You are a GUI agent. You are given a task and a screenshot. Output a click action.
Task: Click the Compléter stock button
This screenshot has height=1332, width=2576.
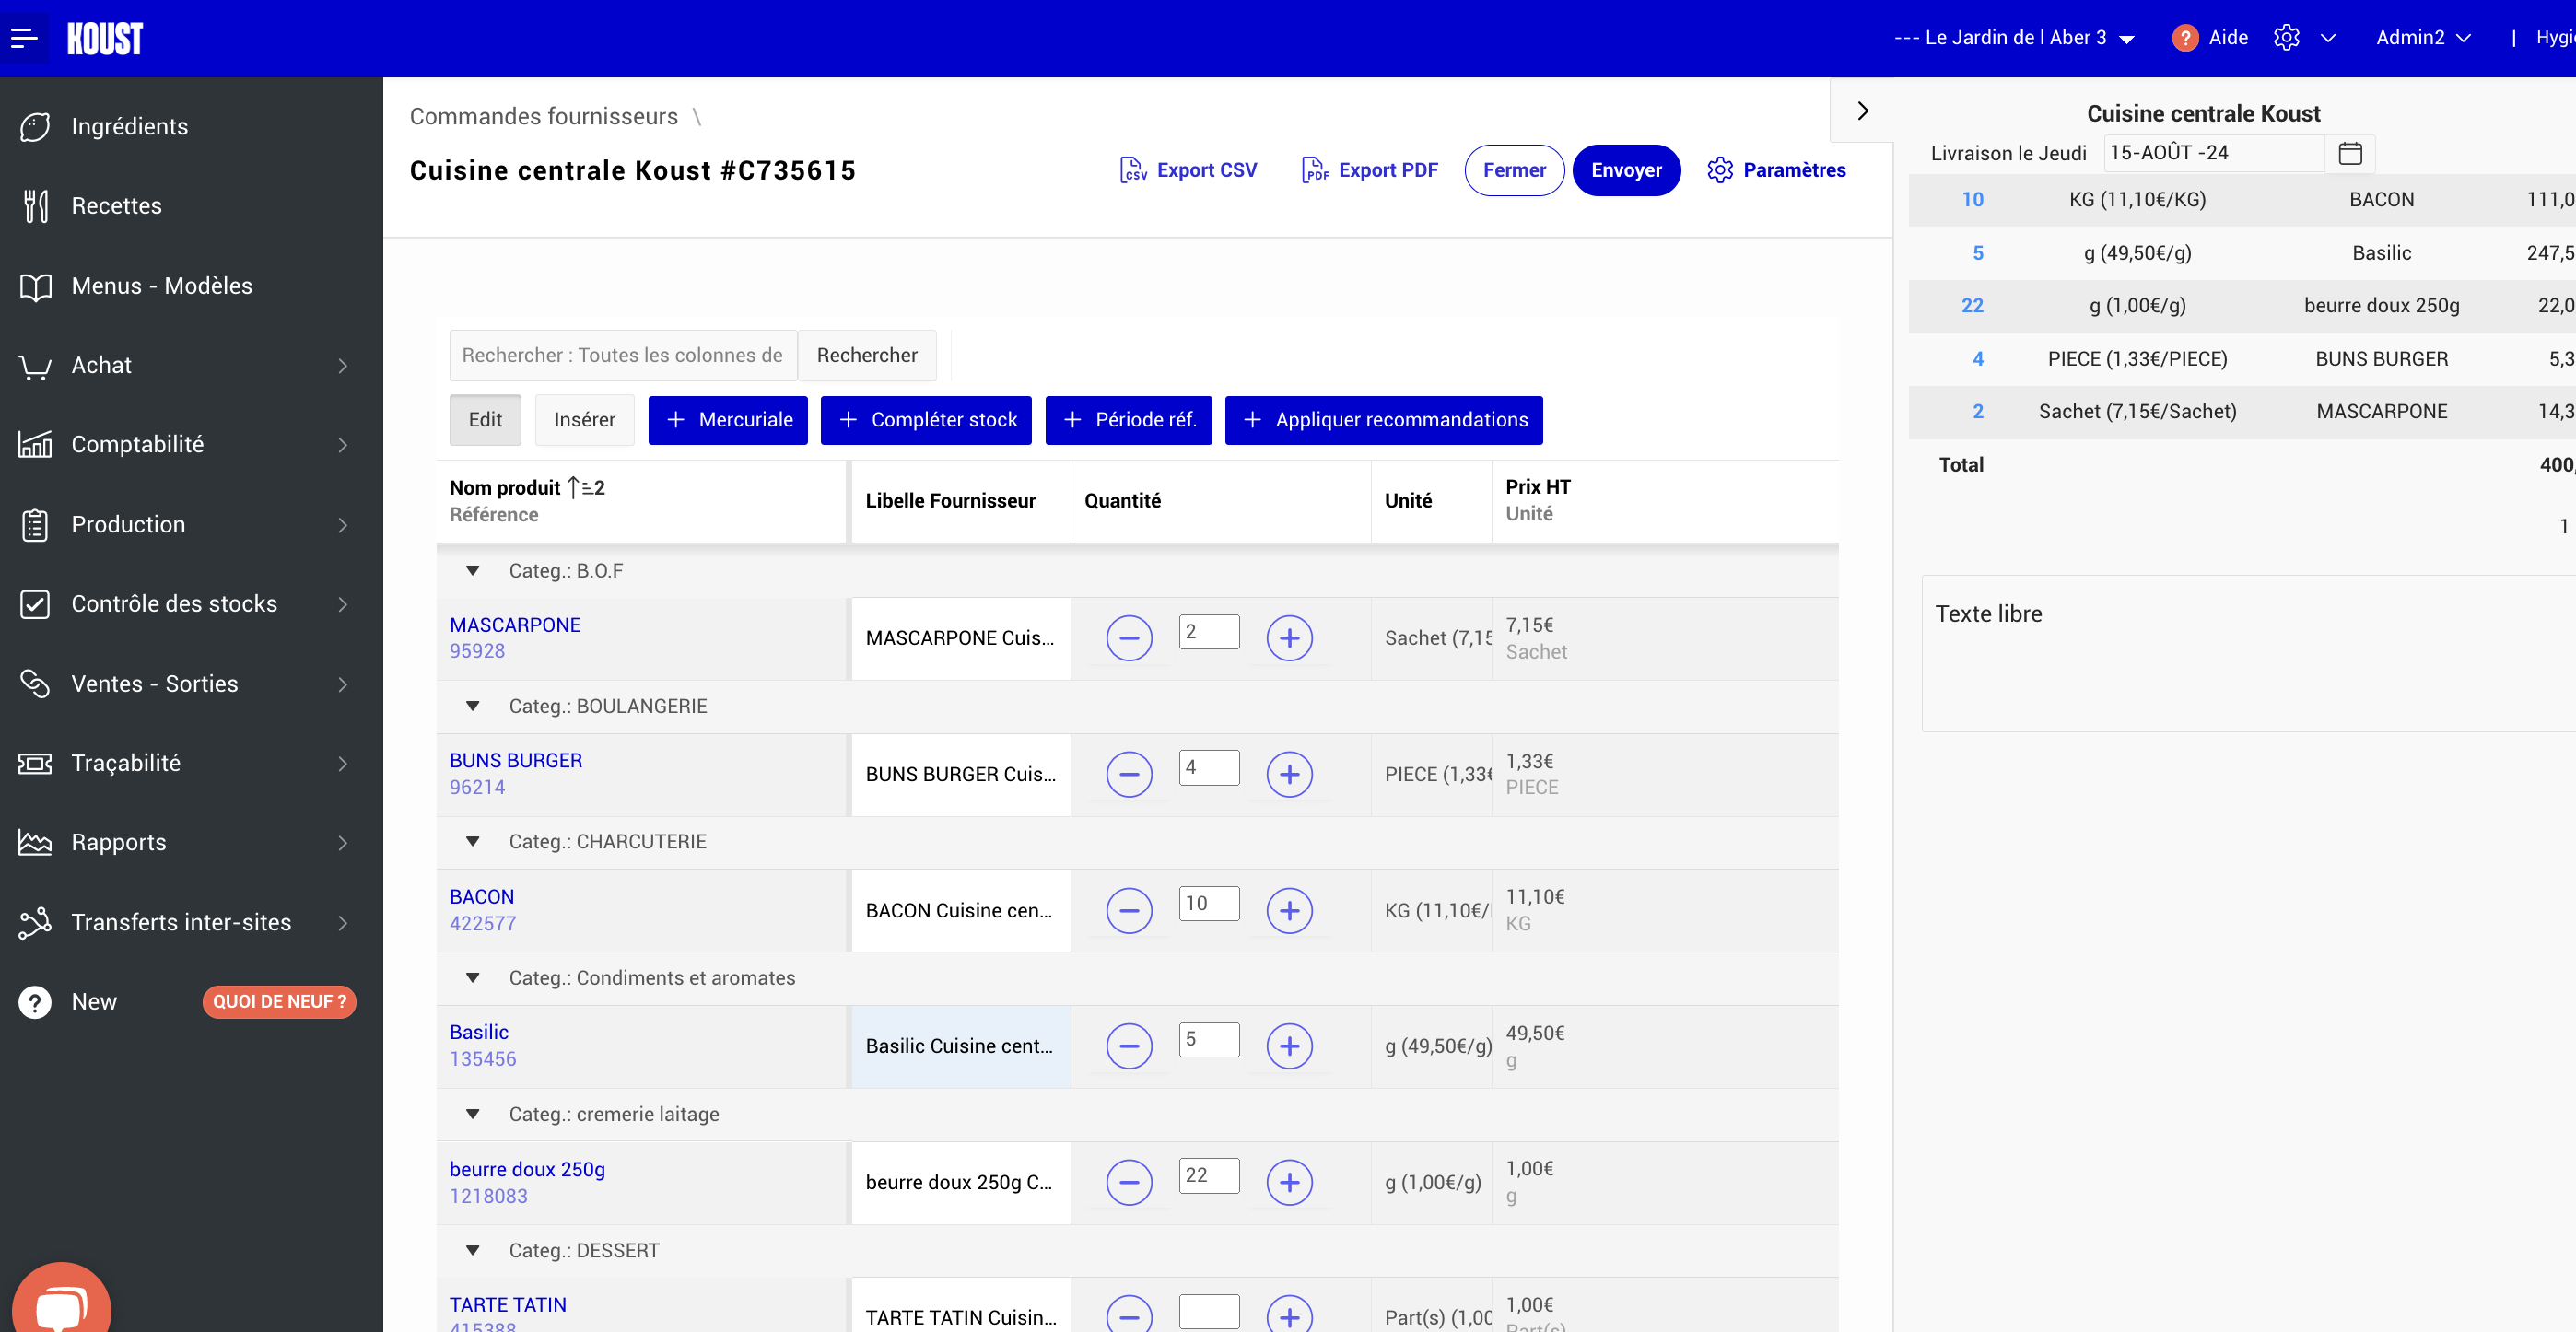pos(926,420)
